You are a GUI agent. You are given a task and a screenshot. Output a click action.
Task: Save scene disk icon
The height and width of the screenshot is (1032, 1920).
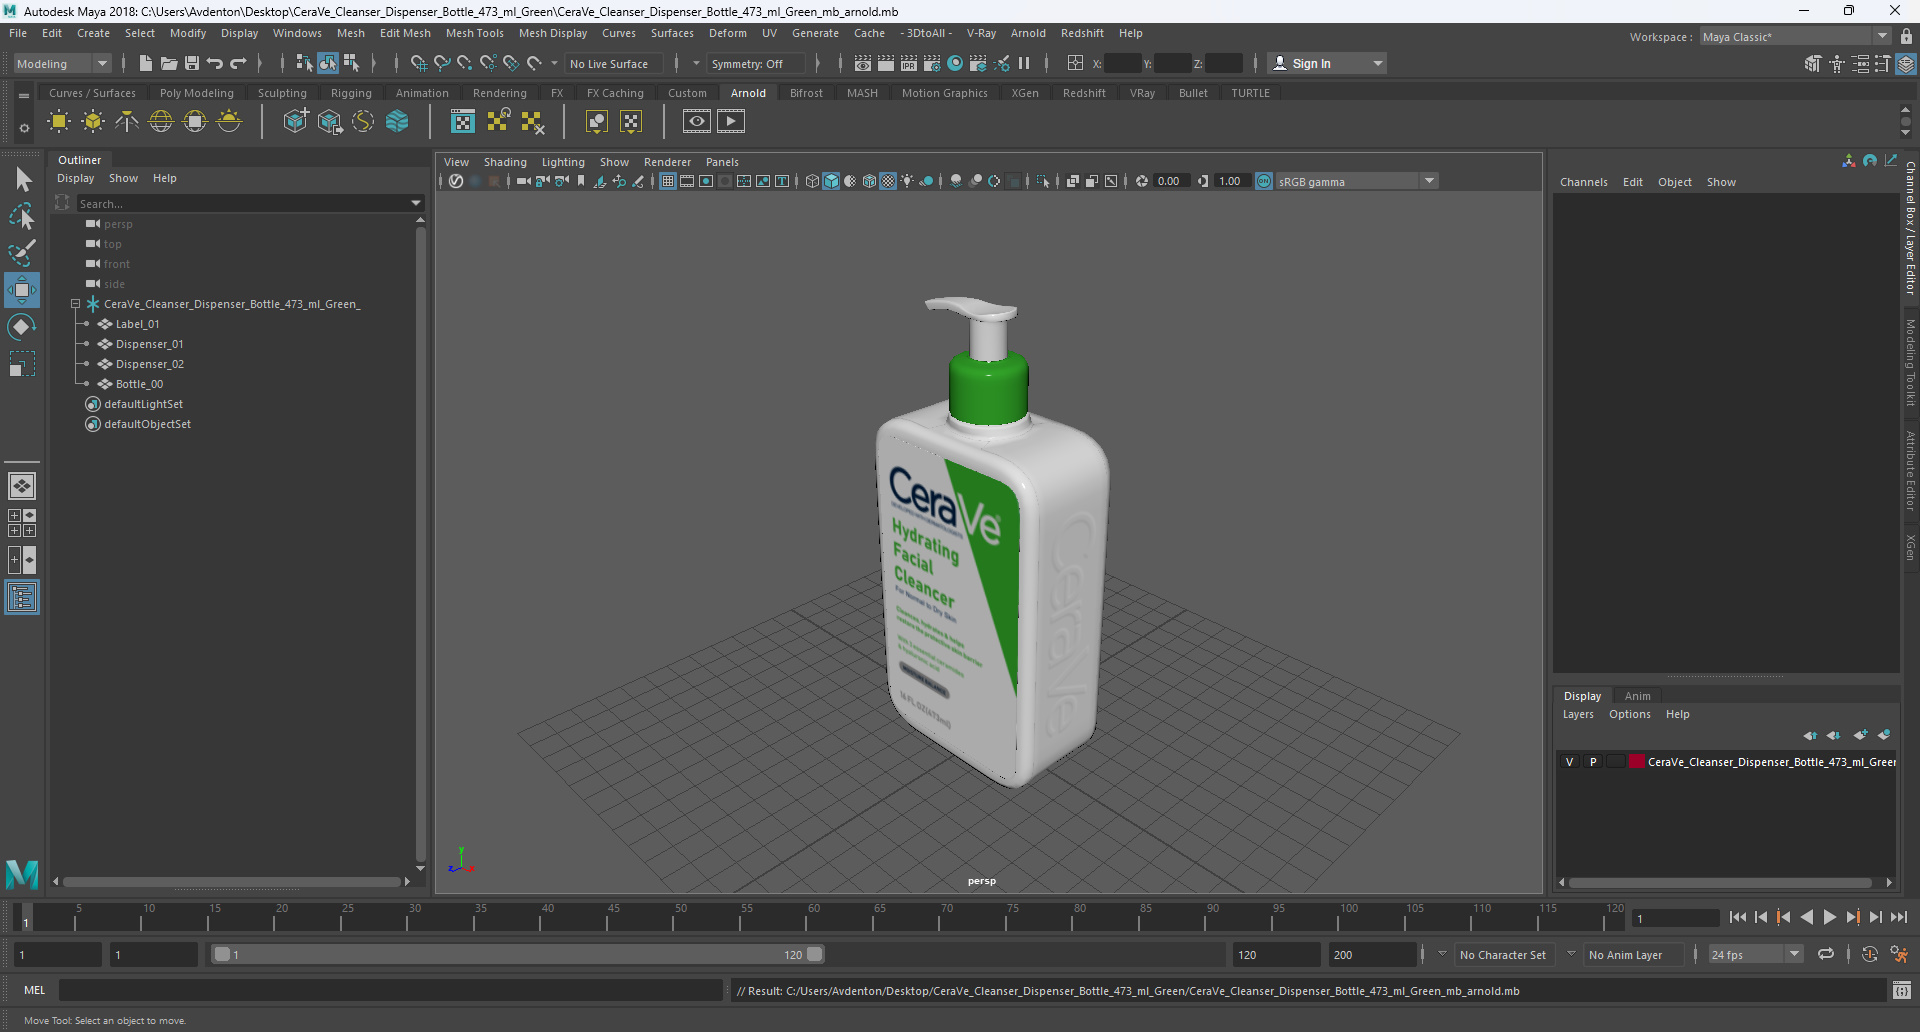tap(192, 63)
